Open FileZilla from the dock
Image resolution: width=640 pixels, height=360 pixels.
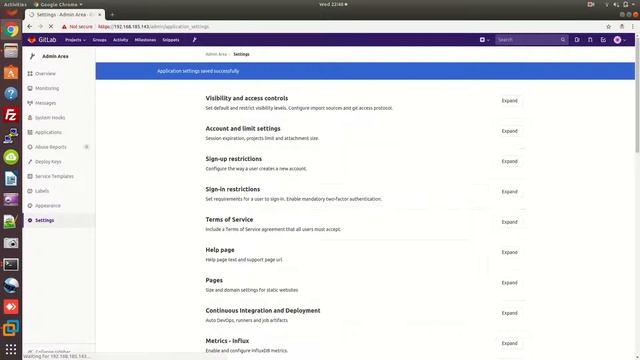tap(11, 115)
